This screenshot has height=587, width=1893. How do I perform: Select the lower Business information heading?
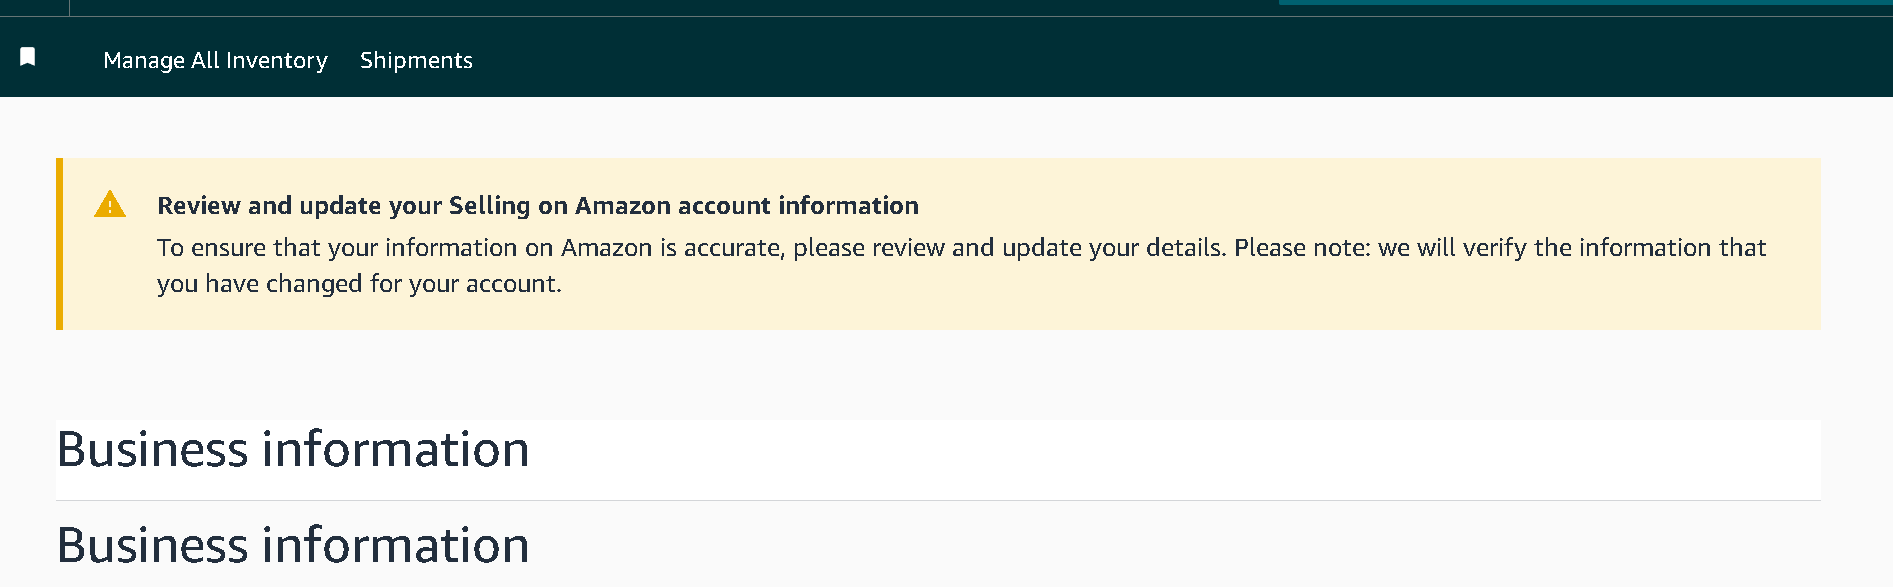[293, 545]
